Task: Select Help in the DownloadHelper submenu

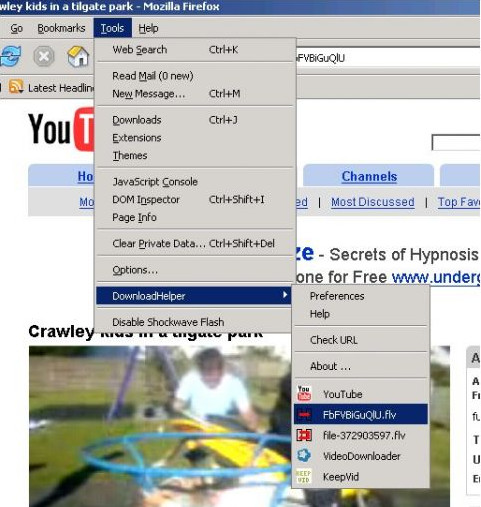Action: (x=361, y=314)
